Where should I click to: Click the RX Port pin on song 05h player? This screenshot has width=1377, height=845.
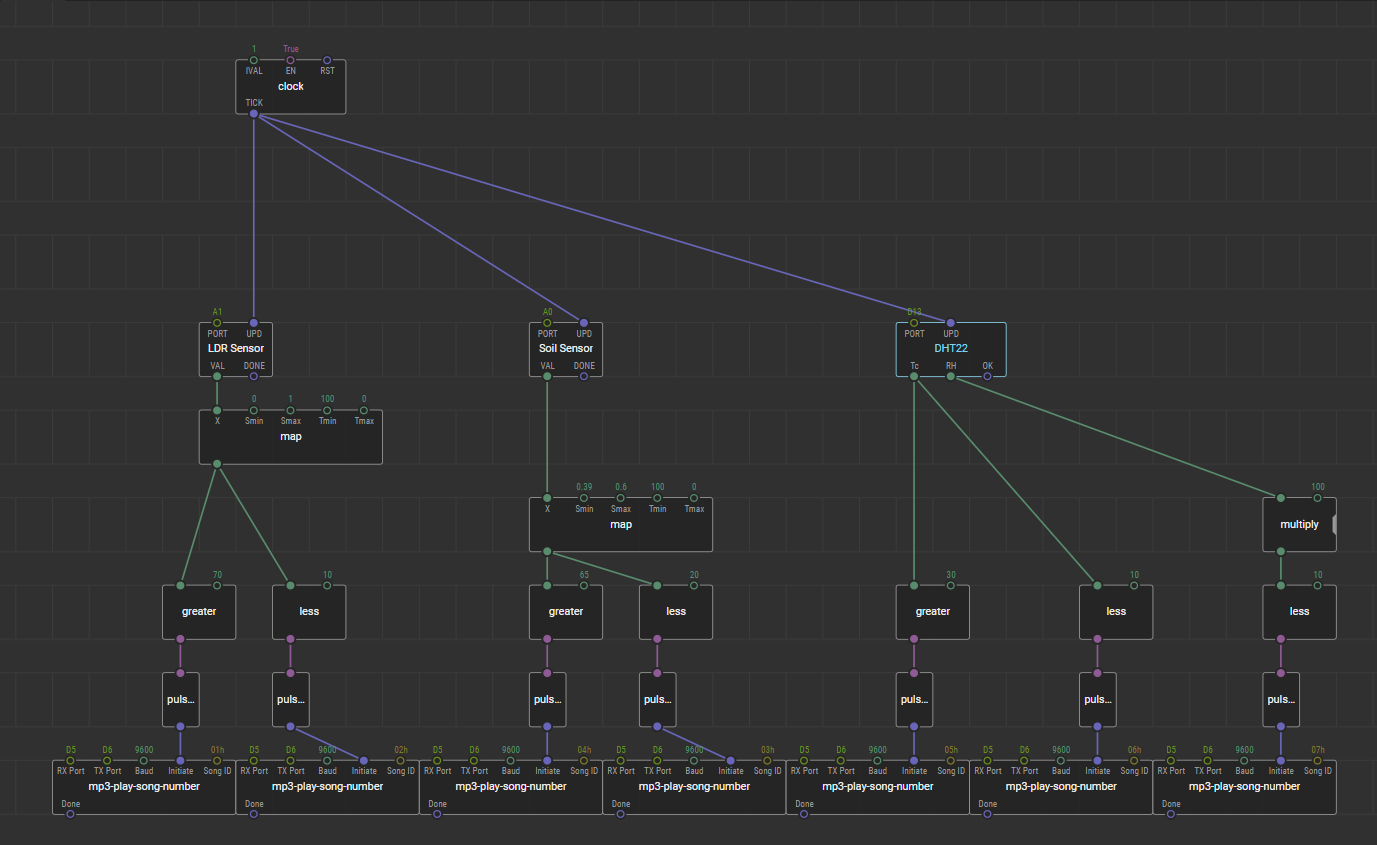point(804,760)
